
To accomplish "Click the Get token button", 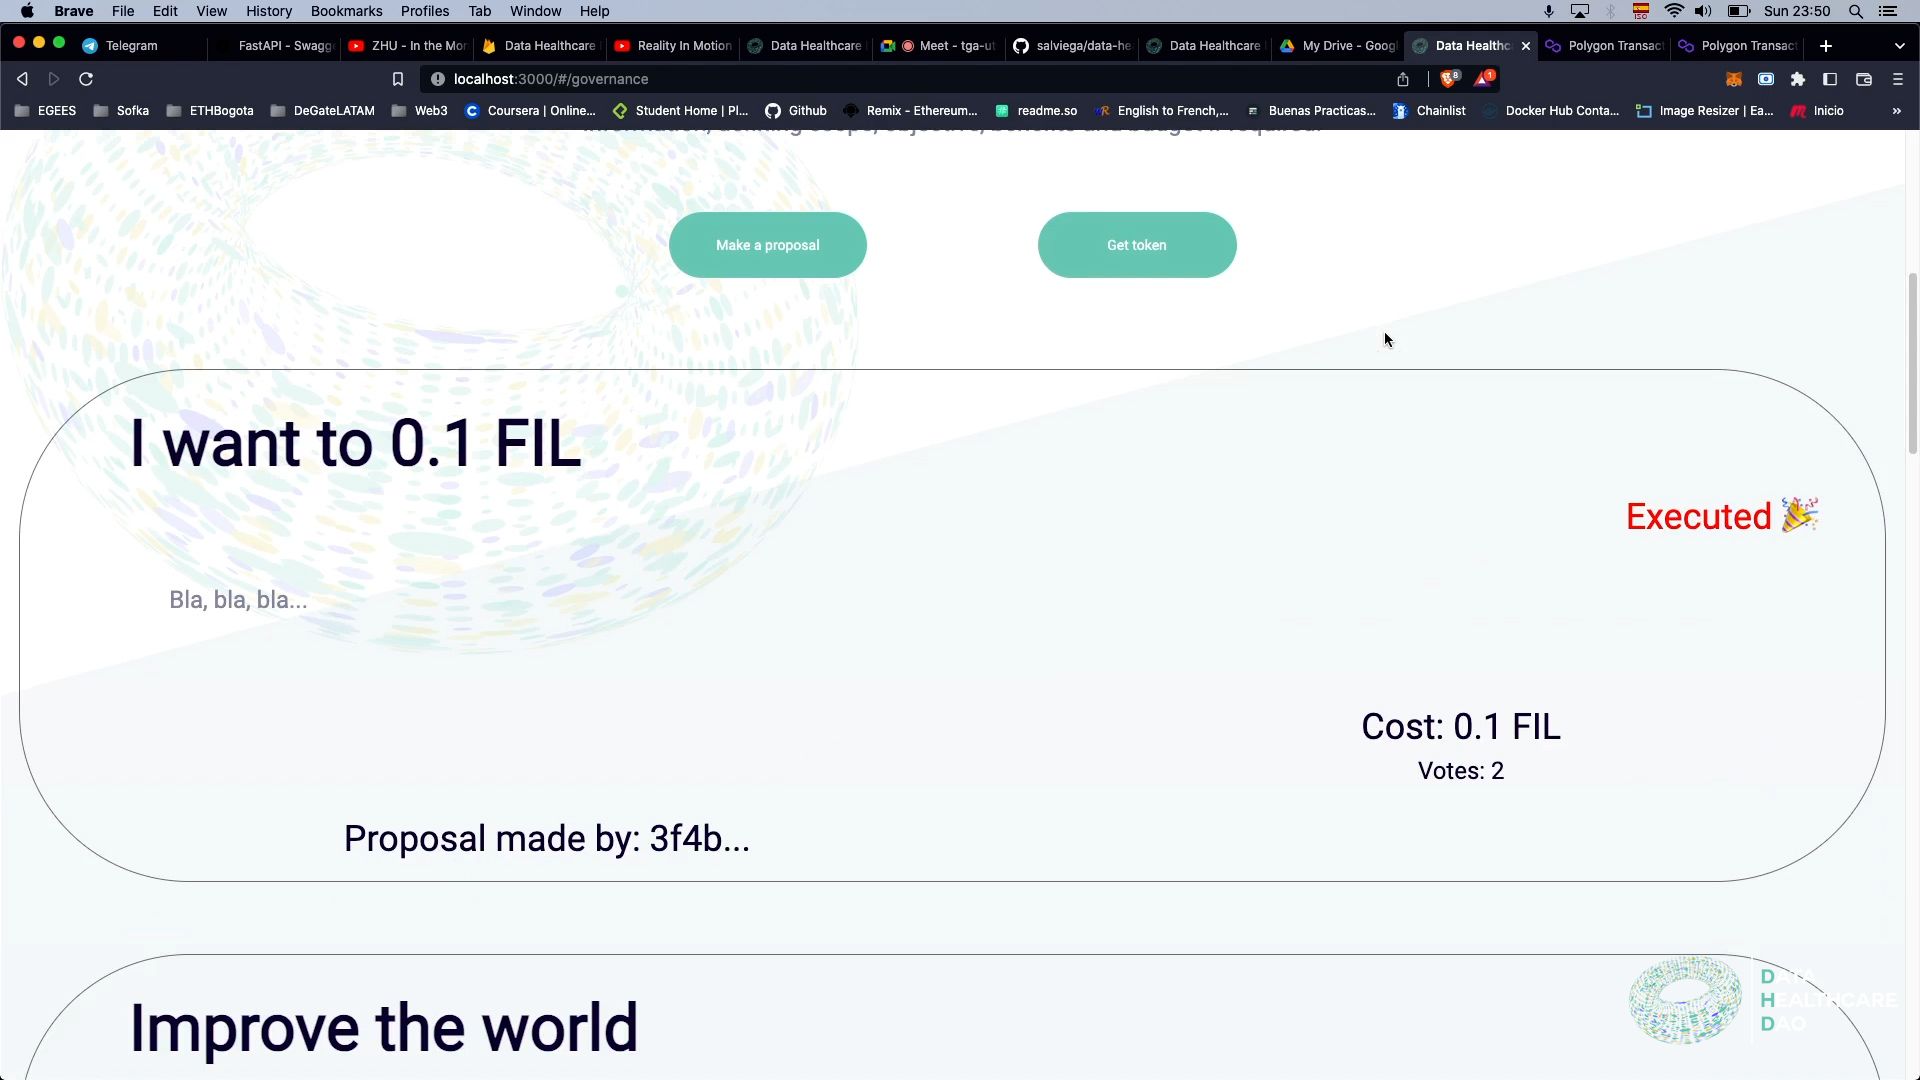I will click(x=1137, y=245).
